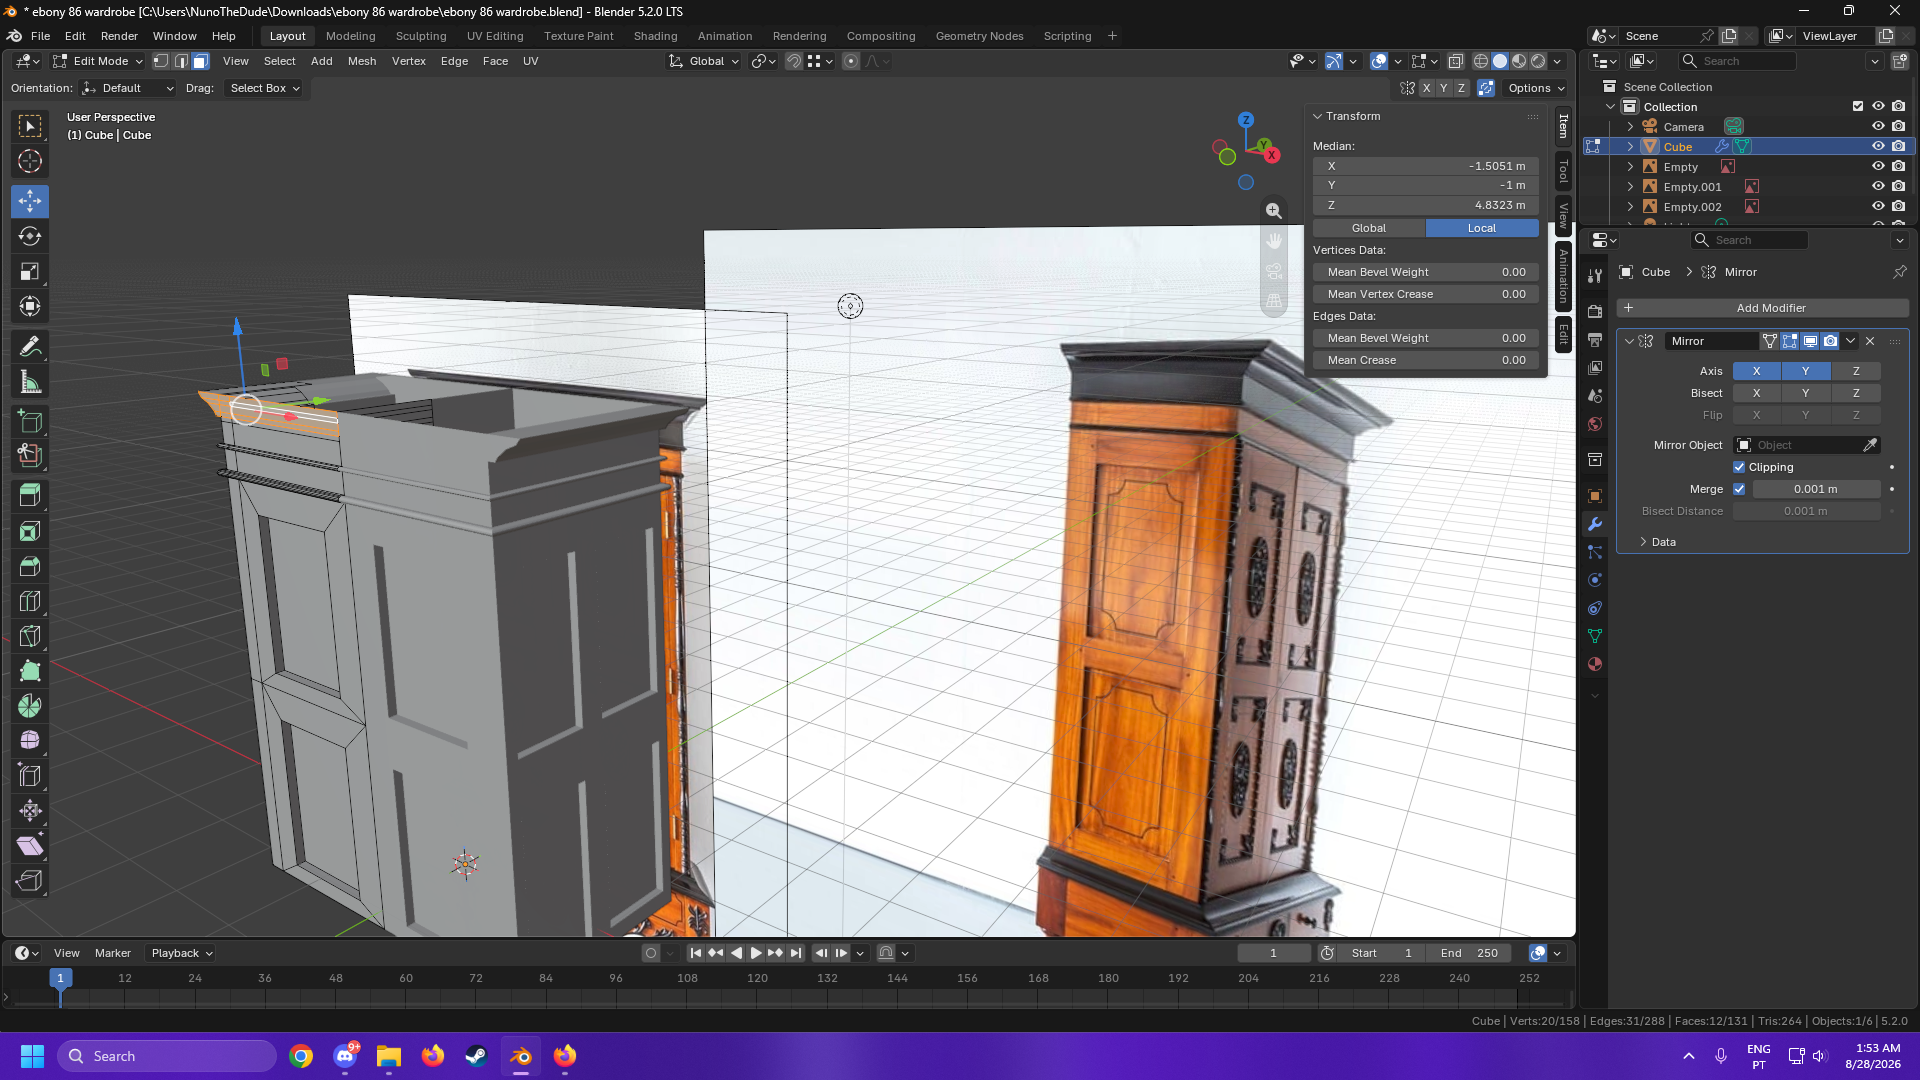The width and height of the screenshot is (1920, 1080).
Task: Activate the Poly Build tool
Action: [x=30, y=671]
